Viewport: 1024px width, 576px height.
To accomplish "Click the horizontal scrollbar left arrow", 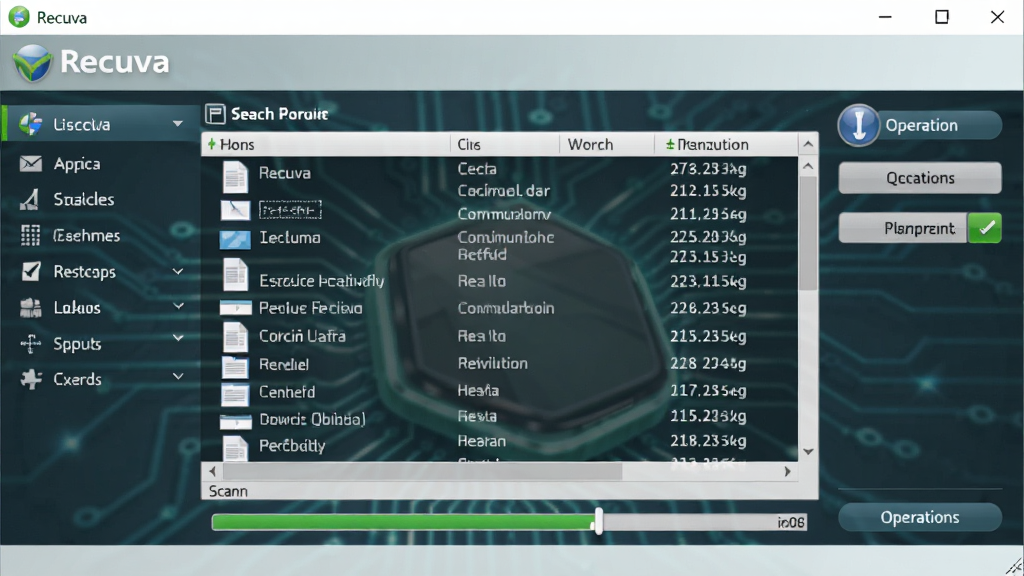I will click(212, 471).
